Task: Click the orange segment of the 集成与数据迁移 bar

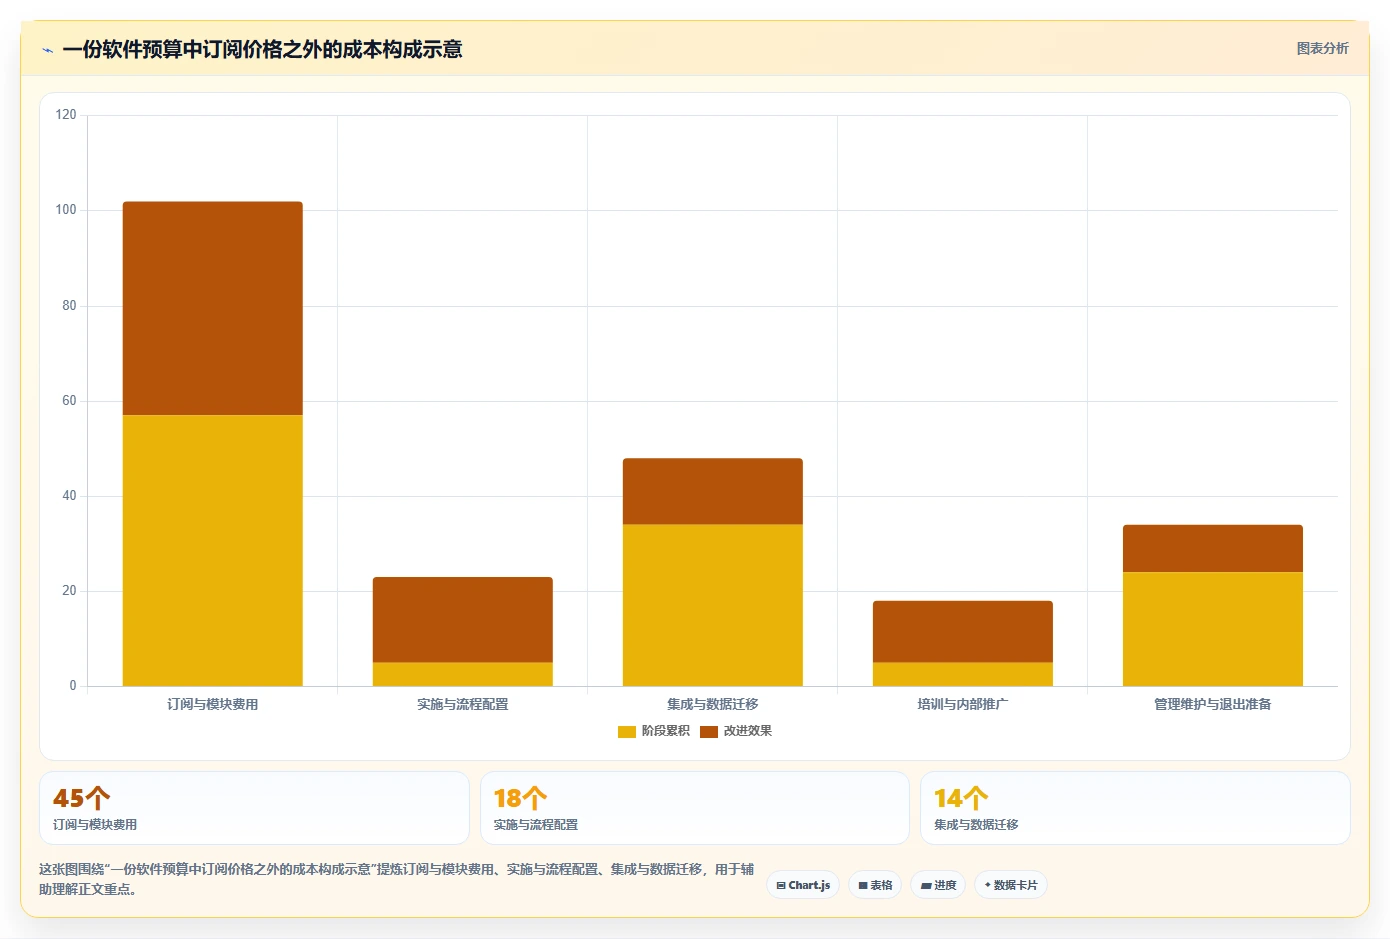Action: tap(713, 492)
